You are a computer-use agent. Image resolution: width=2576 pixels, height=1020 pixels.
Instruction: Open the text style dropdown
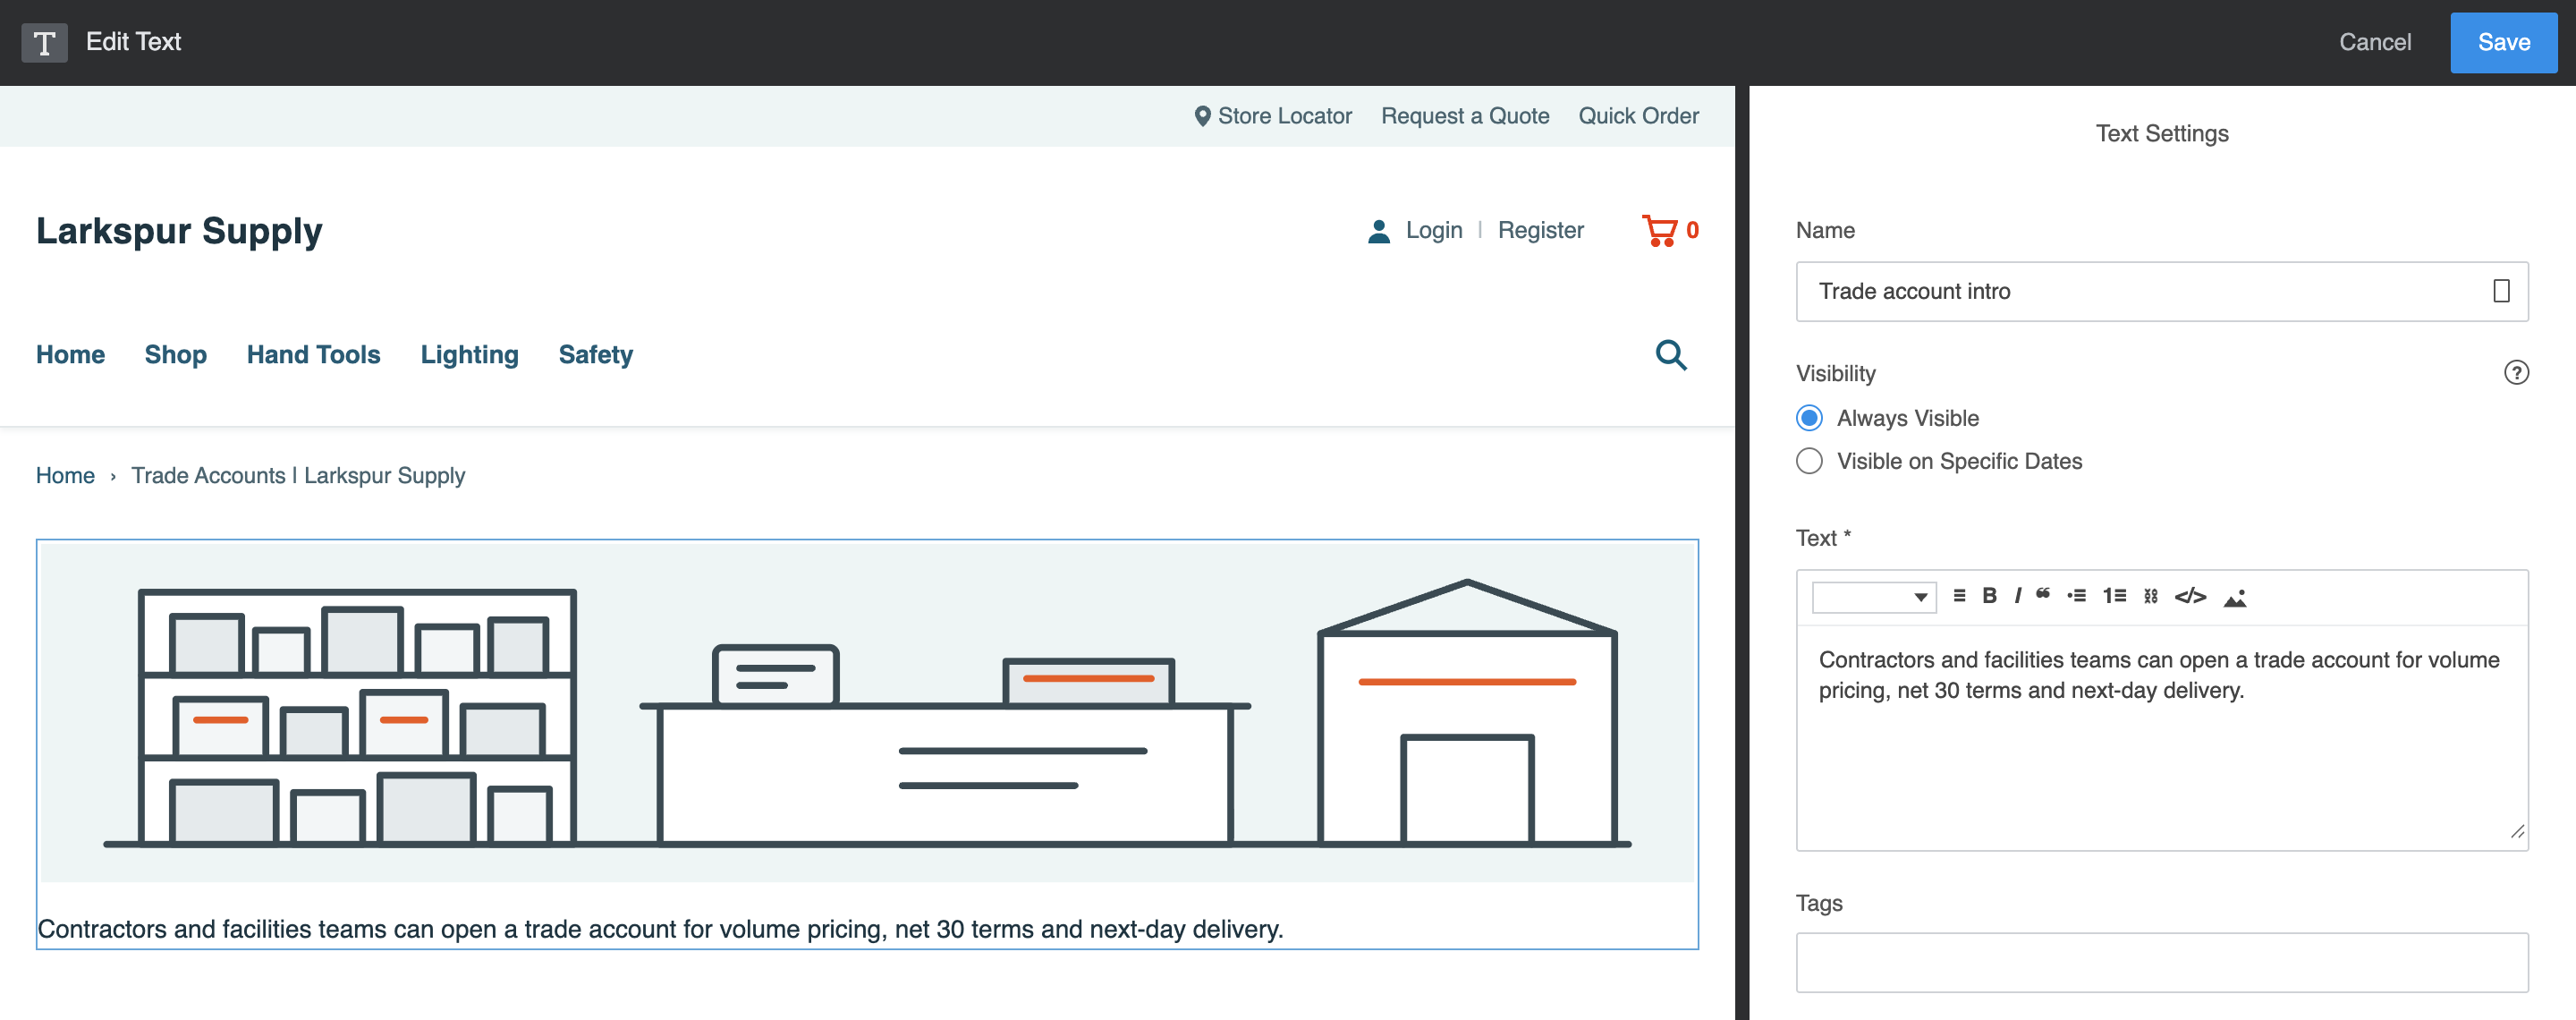tap(1873, 597)
